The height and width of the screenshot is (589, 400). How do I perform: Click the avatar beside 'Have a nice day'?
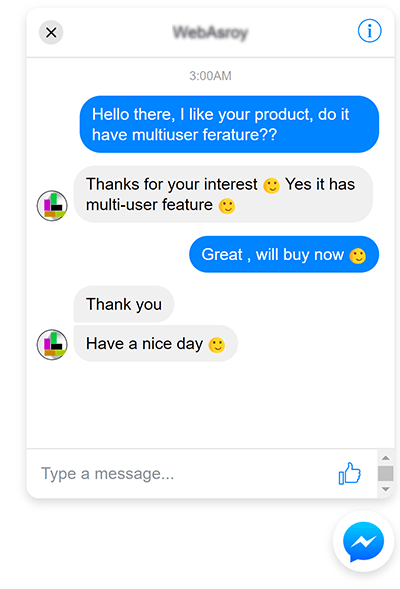[52, 344]
